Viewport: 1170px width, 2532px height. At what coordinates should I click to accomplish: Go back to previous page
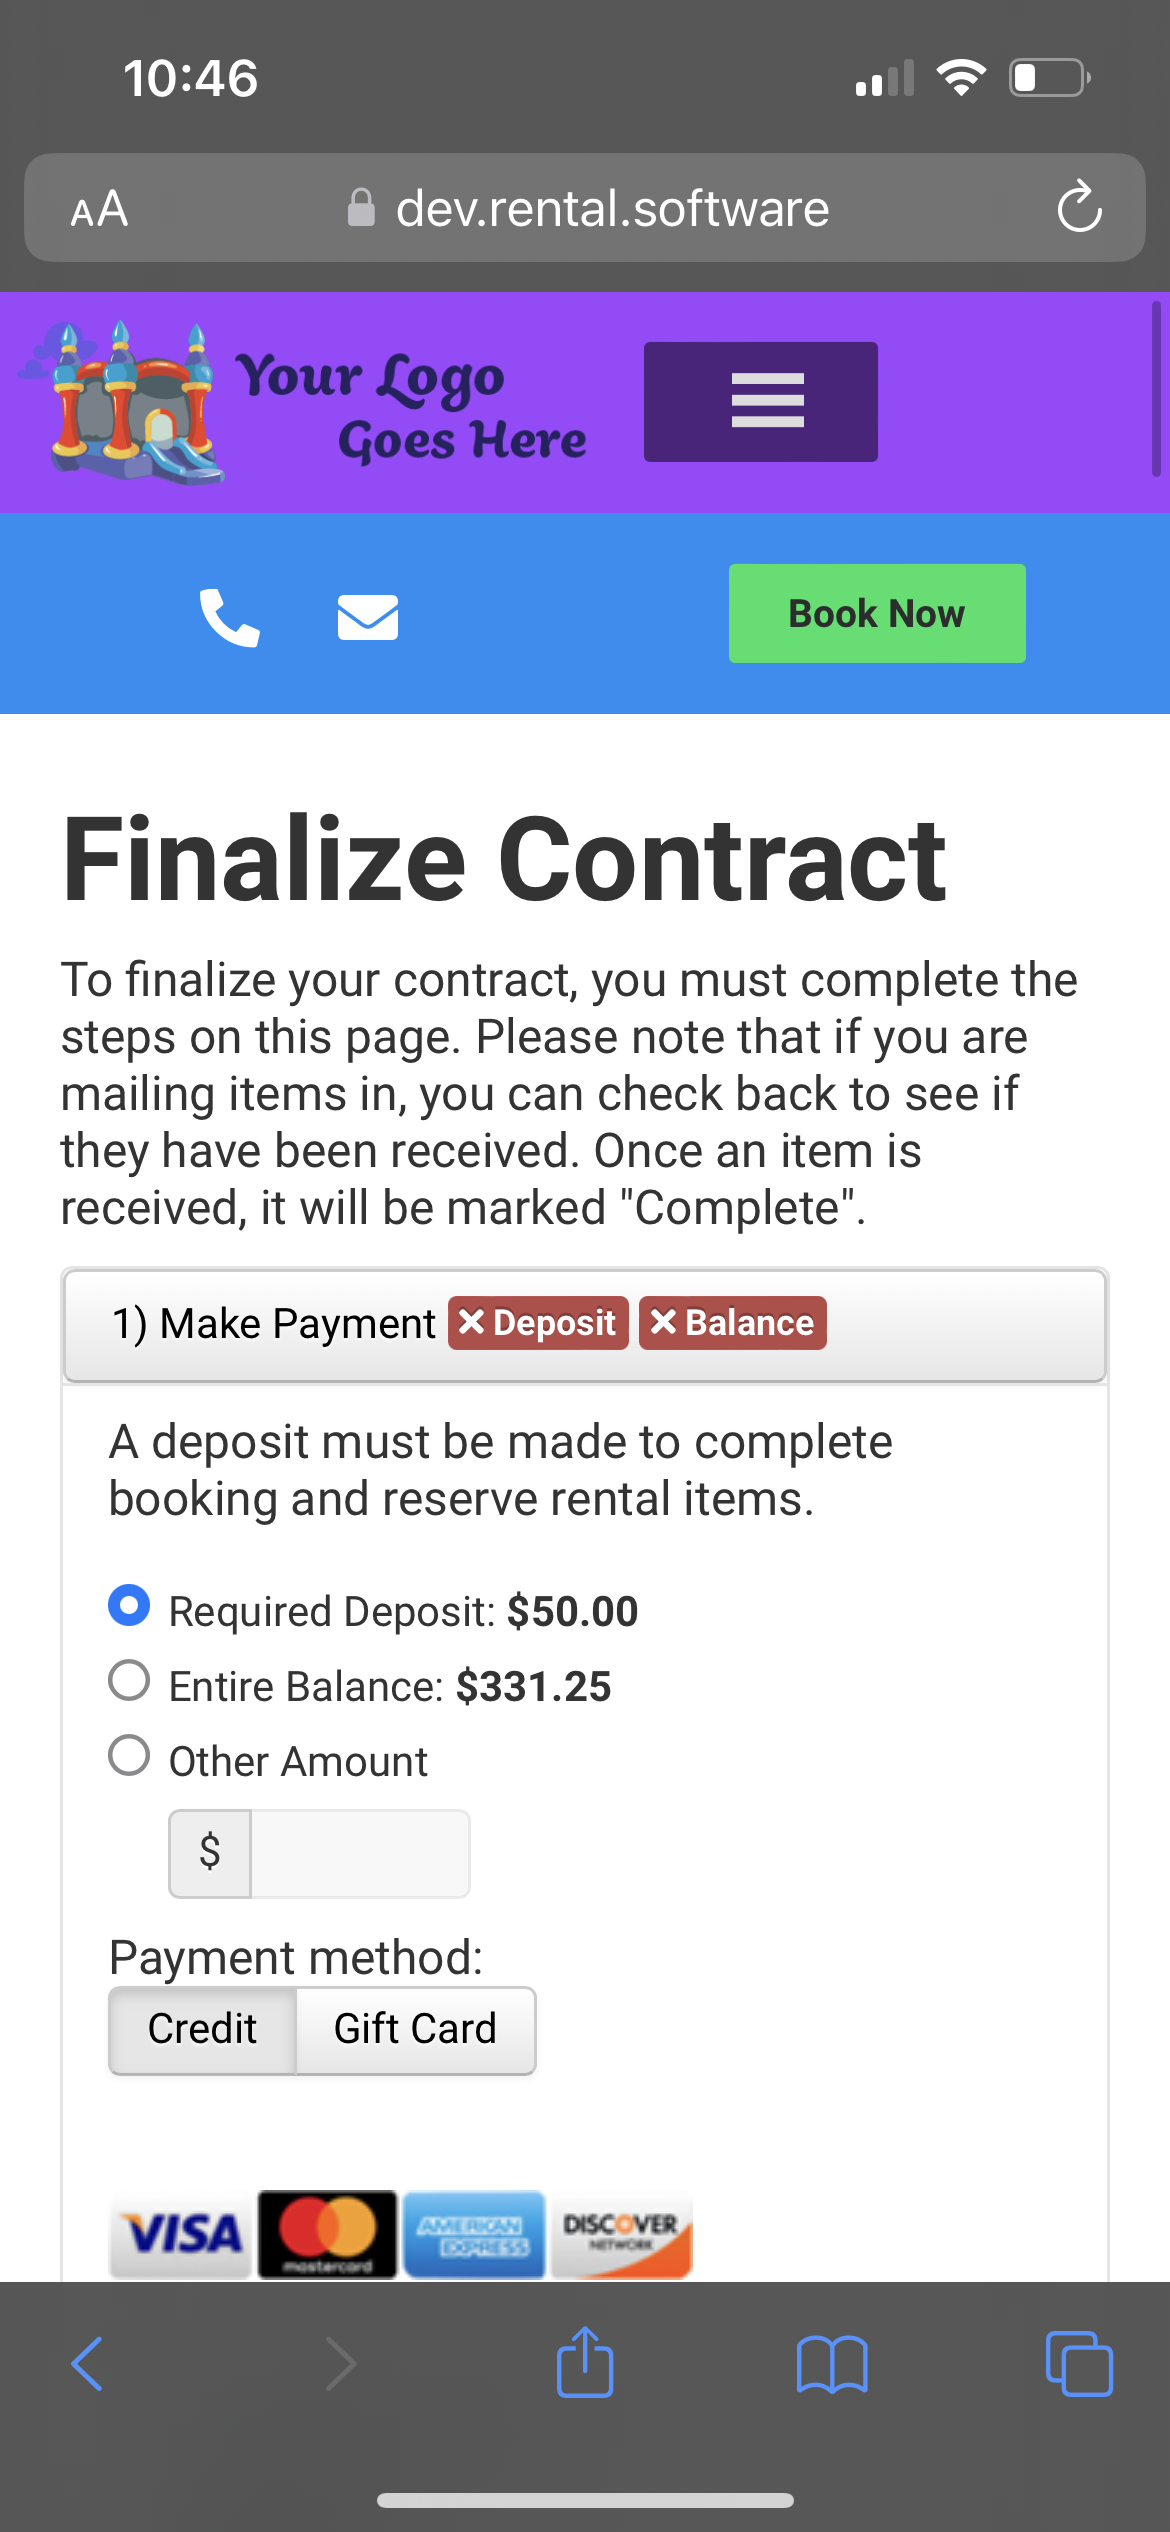pos(88,2364)
